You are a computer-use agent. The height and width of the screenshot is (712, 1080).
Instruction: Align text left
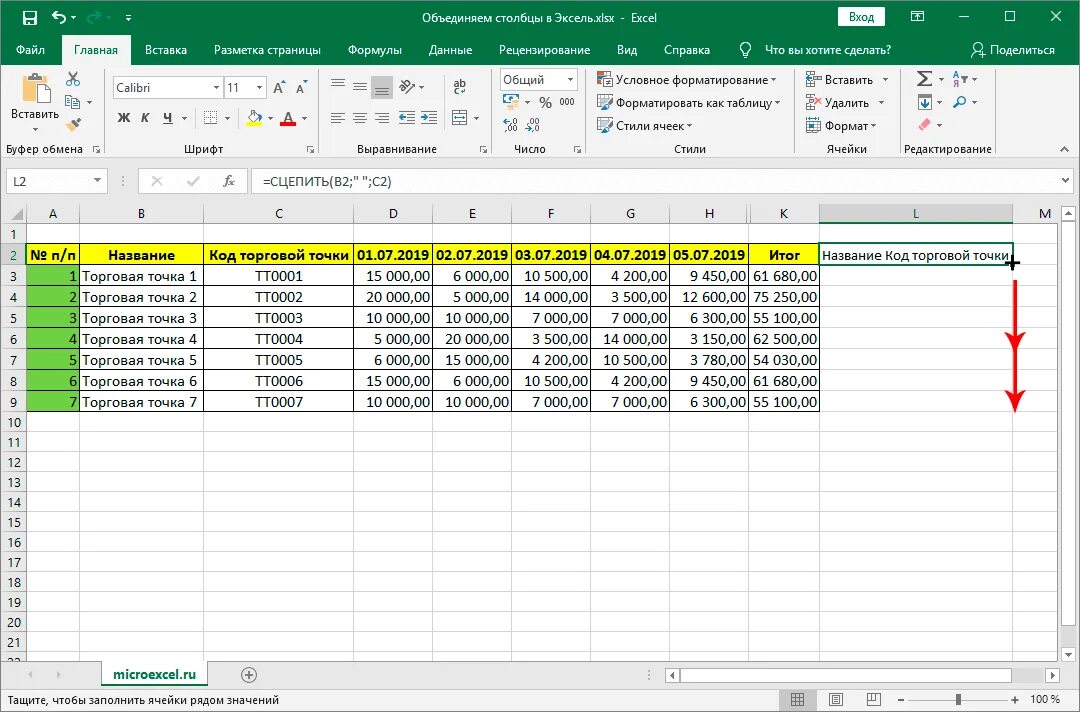click(338, 118)
